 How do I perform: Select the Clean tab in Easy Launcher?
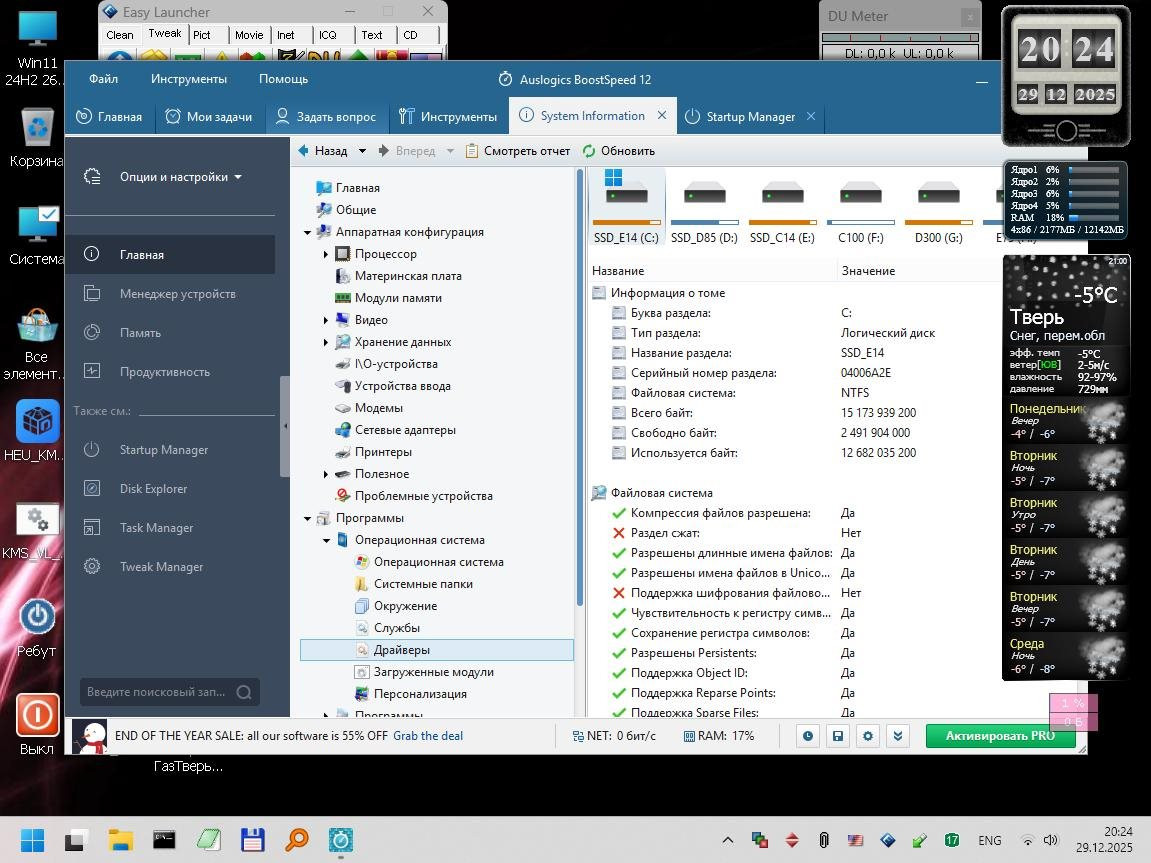[120, 34]
